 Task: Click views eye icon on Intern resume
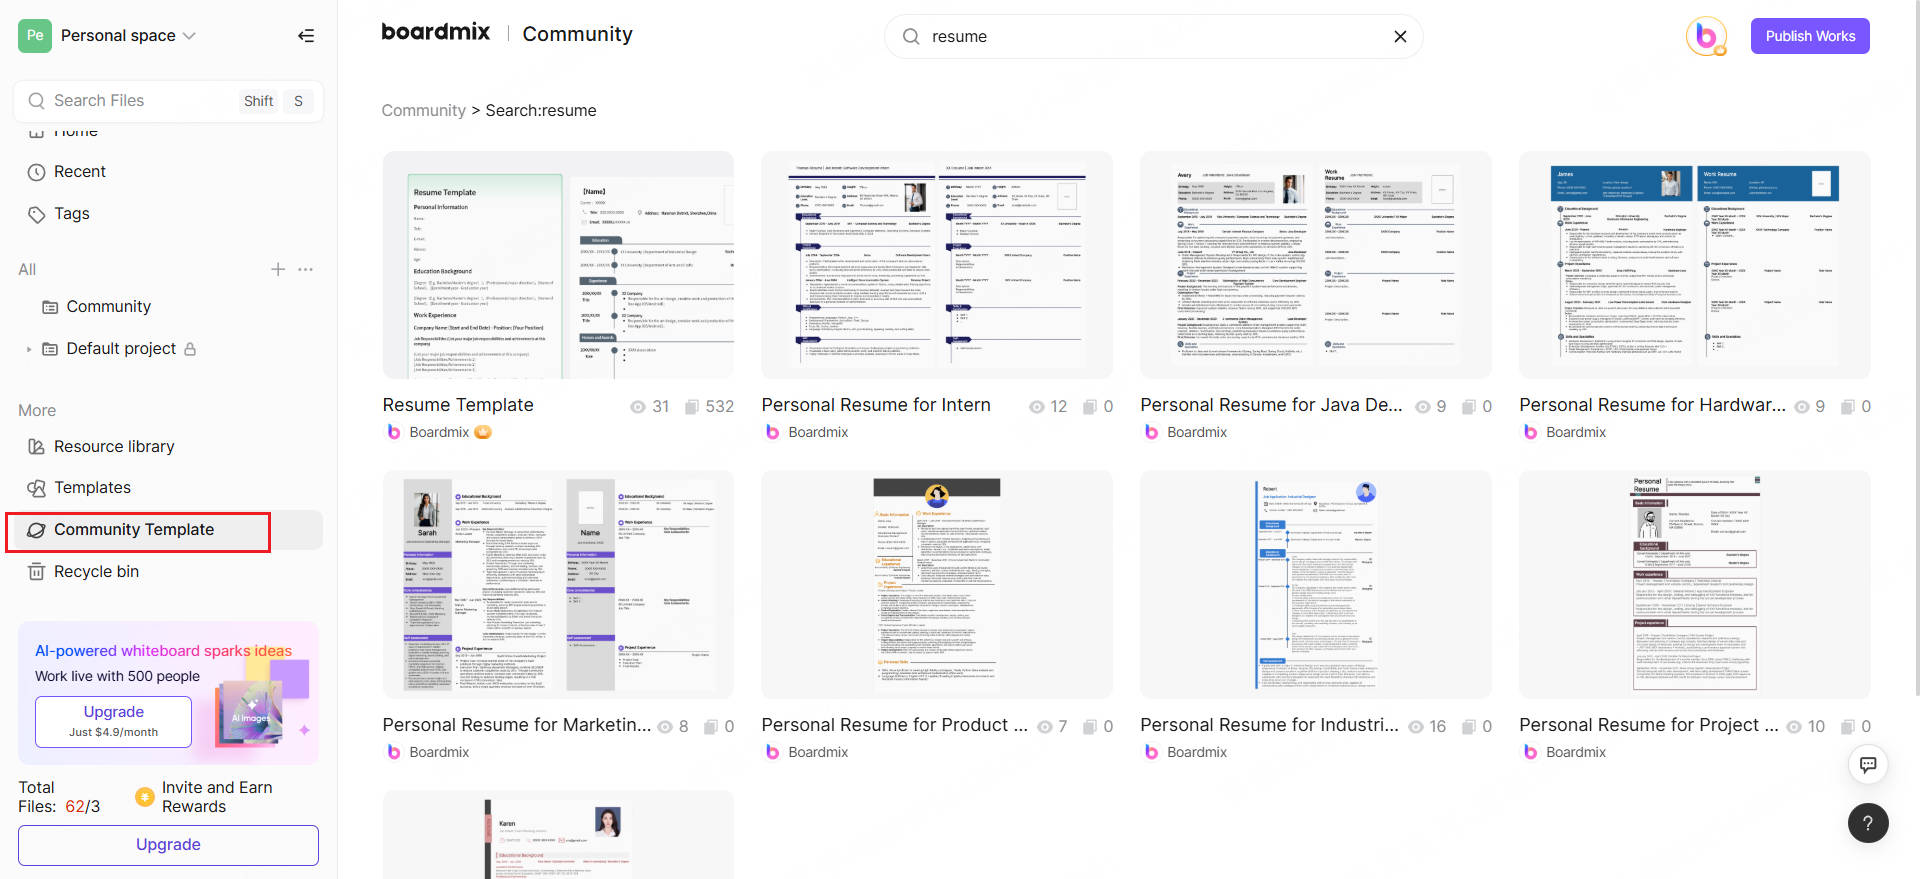pyautogui.click(x=1037, y=407)
